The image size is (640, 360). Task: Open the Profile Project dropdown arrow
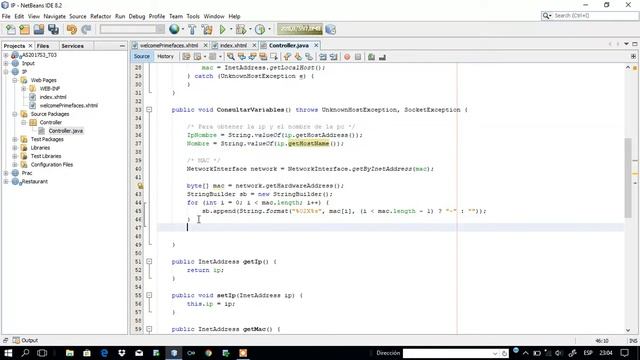coord(269,29)
